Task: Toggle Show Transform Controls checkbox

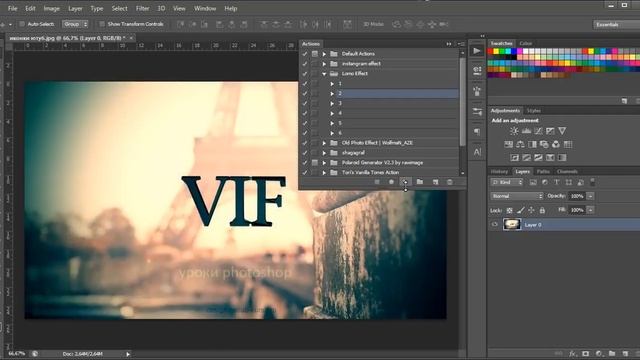Action: point(102,24)
